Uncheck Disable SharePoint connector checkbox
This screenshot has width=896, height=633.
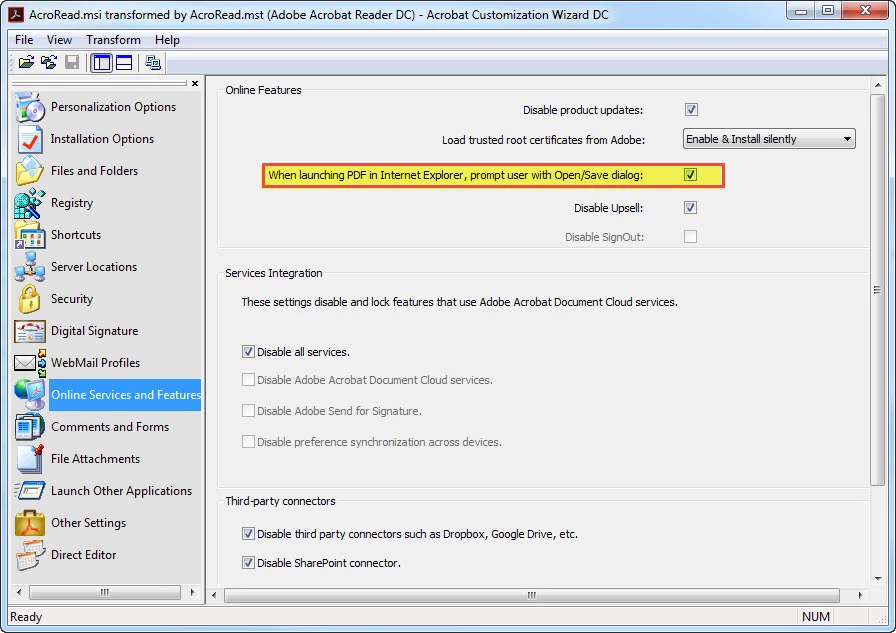click(x=248, y=563)
